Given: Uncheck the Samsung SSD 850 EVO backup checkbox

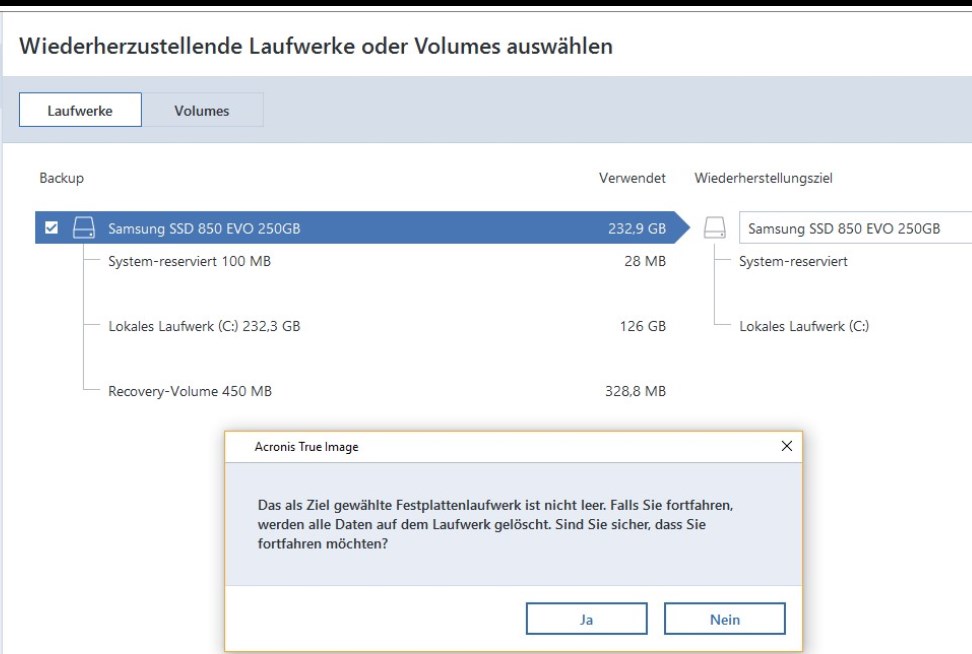Looking at the screenshot, I should [52, 228].
